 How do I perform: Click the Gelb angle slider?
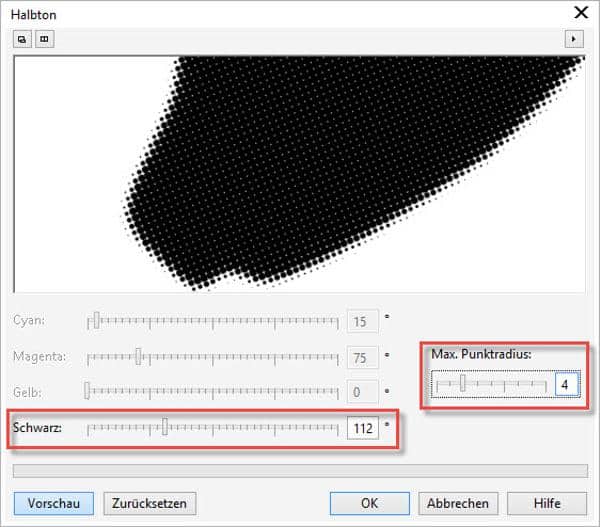tap(213, 392)
